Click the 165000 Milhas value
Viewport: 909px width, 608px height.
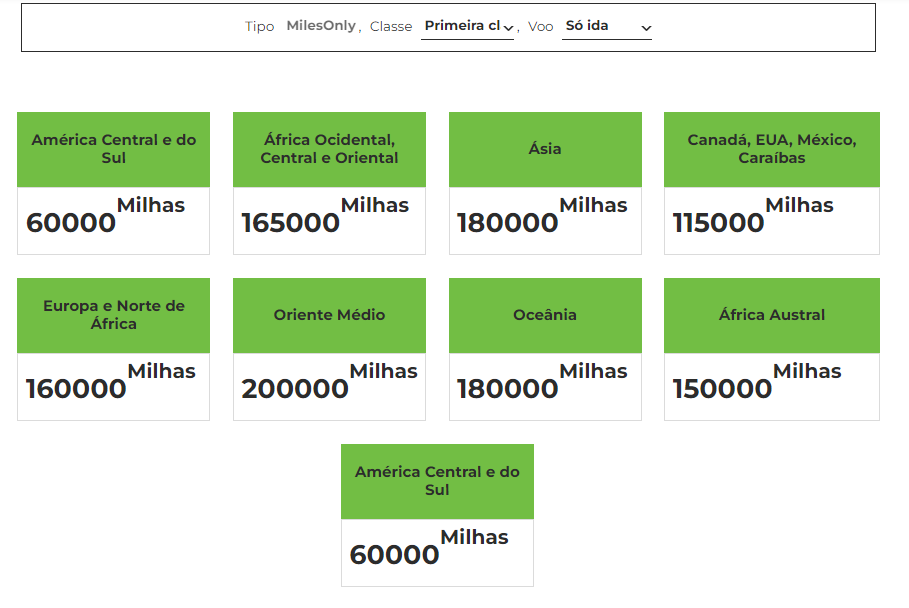pos(325,217)
